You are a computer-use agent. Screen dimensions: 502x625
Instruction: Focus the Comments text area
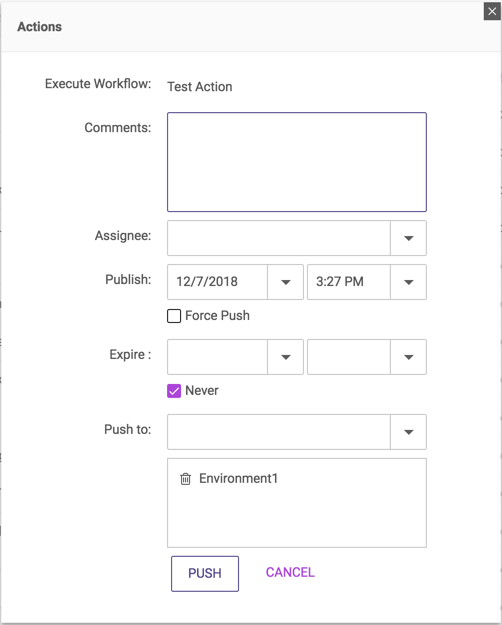point(297,162)
